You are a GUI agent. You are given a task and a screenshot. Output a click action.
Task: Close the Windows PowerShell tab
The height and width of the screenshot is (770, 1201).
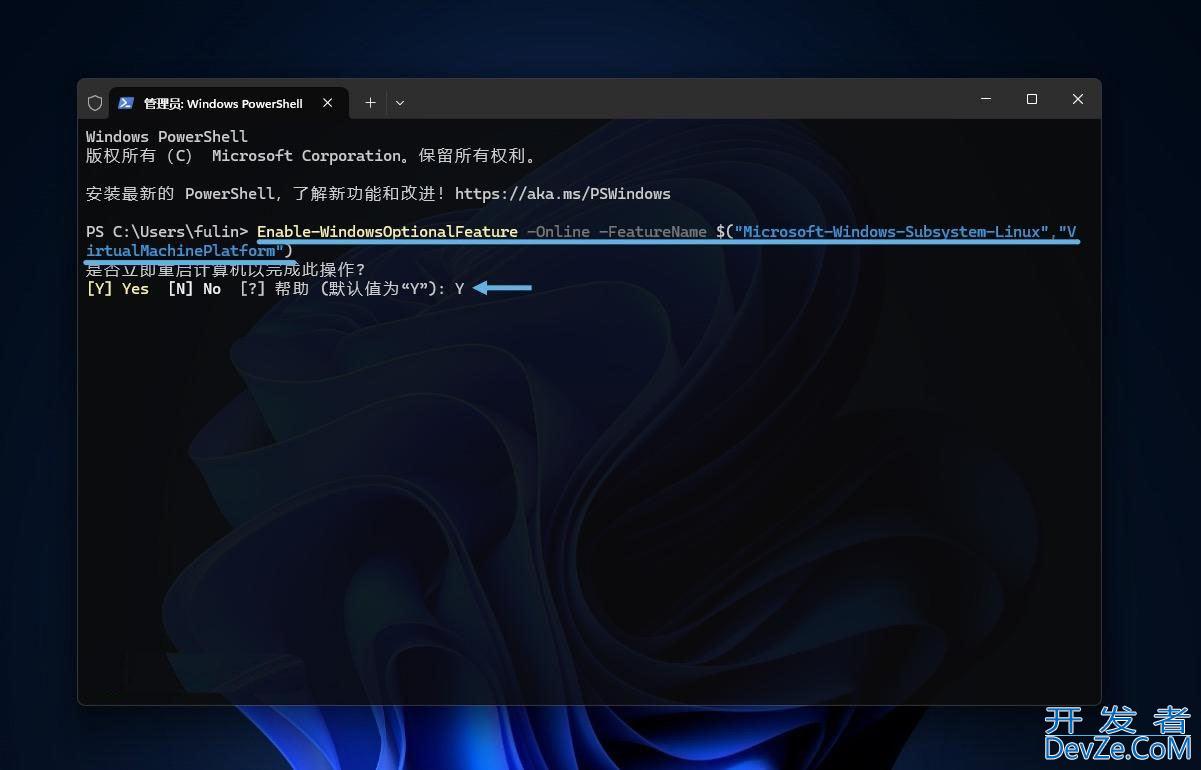point(327,103)
